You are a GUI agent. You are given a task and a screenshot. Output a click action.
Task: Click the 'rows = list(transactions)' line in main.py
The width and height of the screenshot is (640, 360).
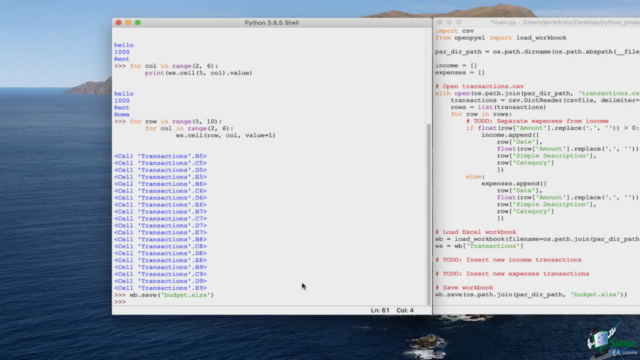[498, 107]
